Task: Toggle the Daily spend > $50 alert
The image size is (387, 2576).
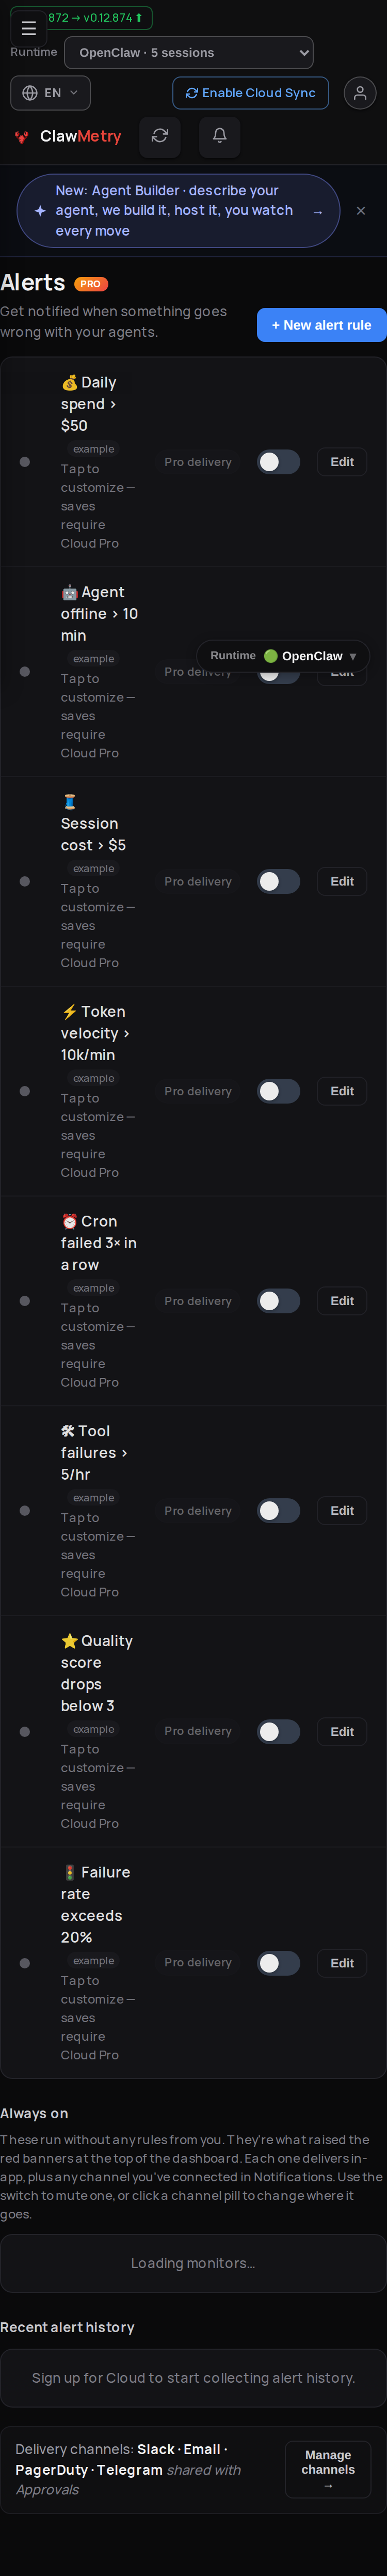Action: pyautogui.click(x=278, y=462)
